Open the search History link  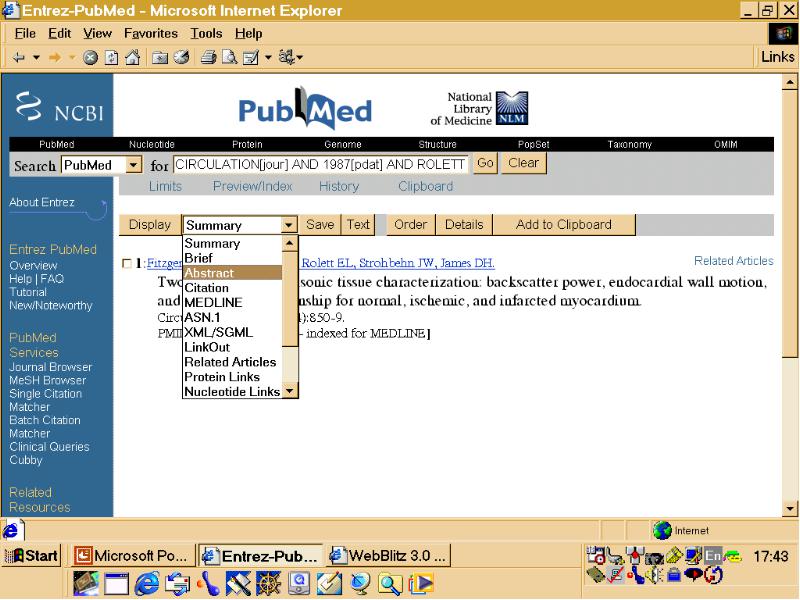(339, 187)
